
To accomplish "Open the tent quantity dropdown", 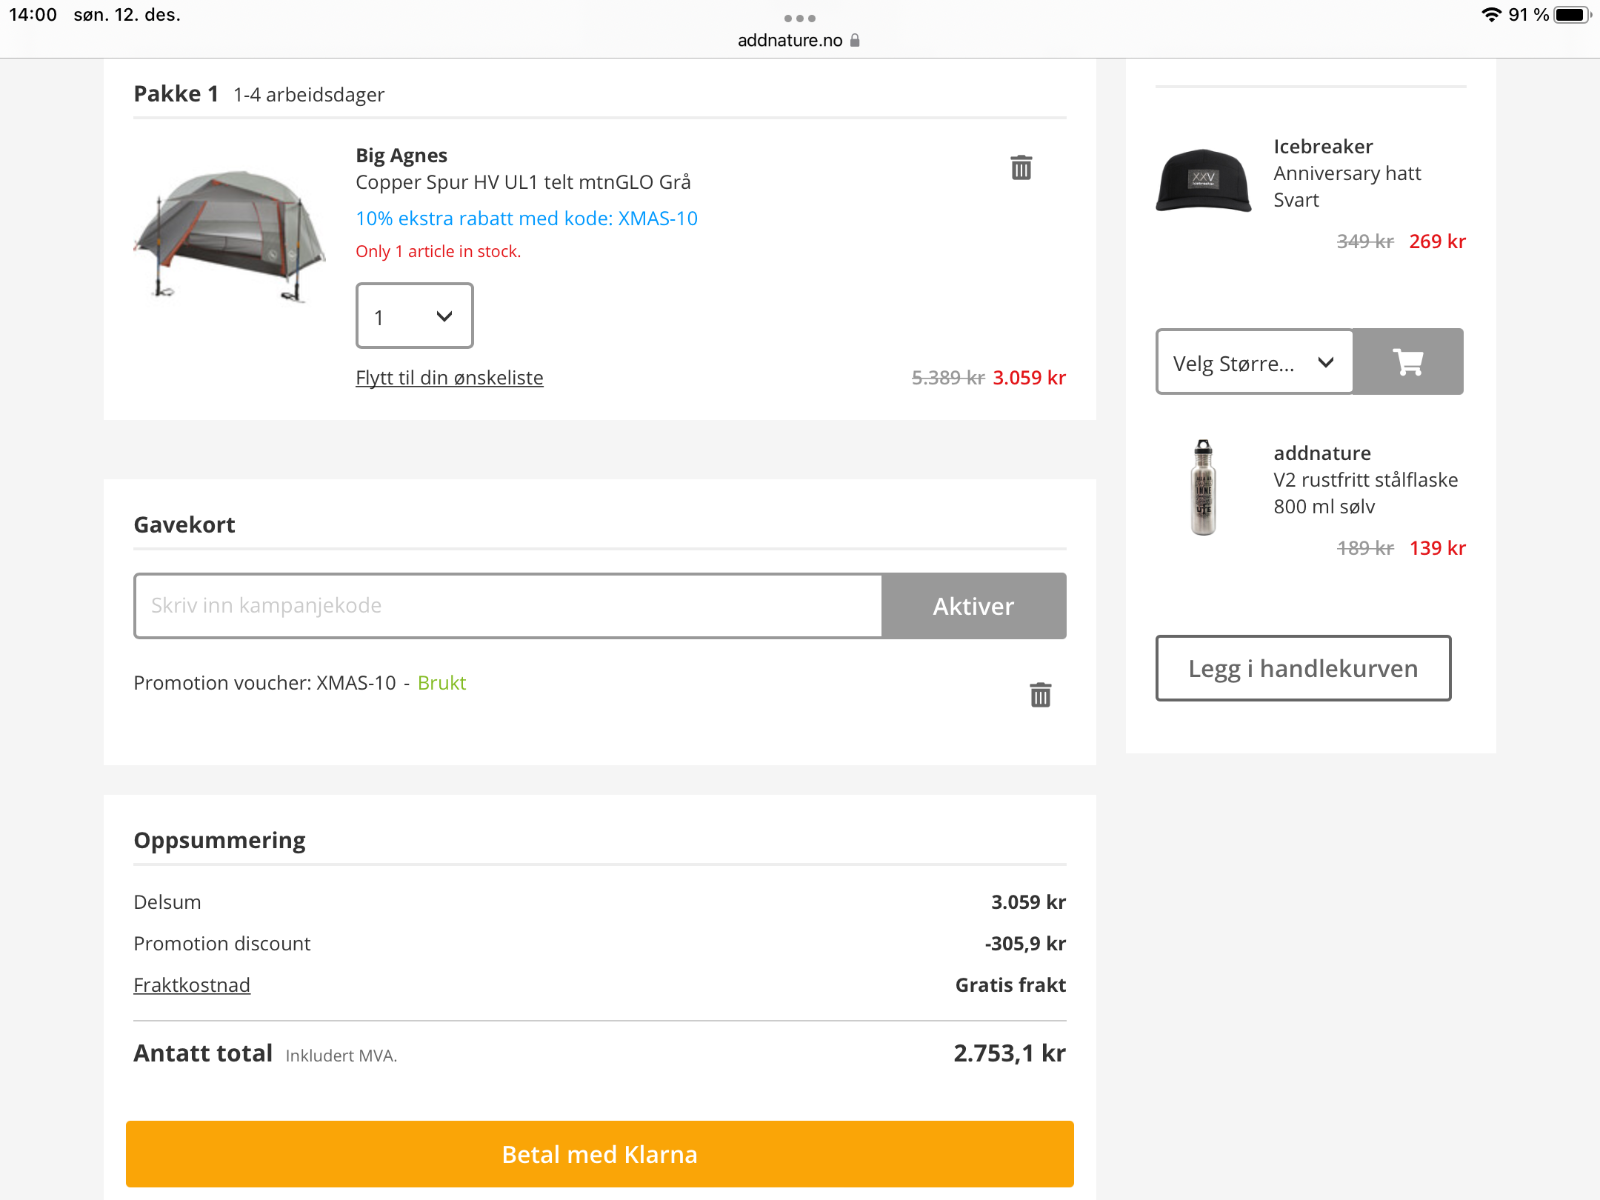I will click(x=414, y=316).
